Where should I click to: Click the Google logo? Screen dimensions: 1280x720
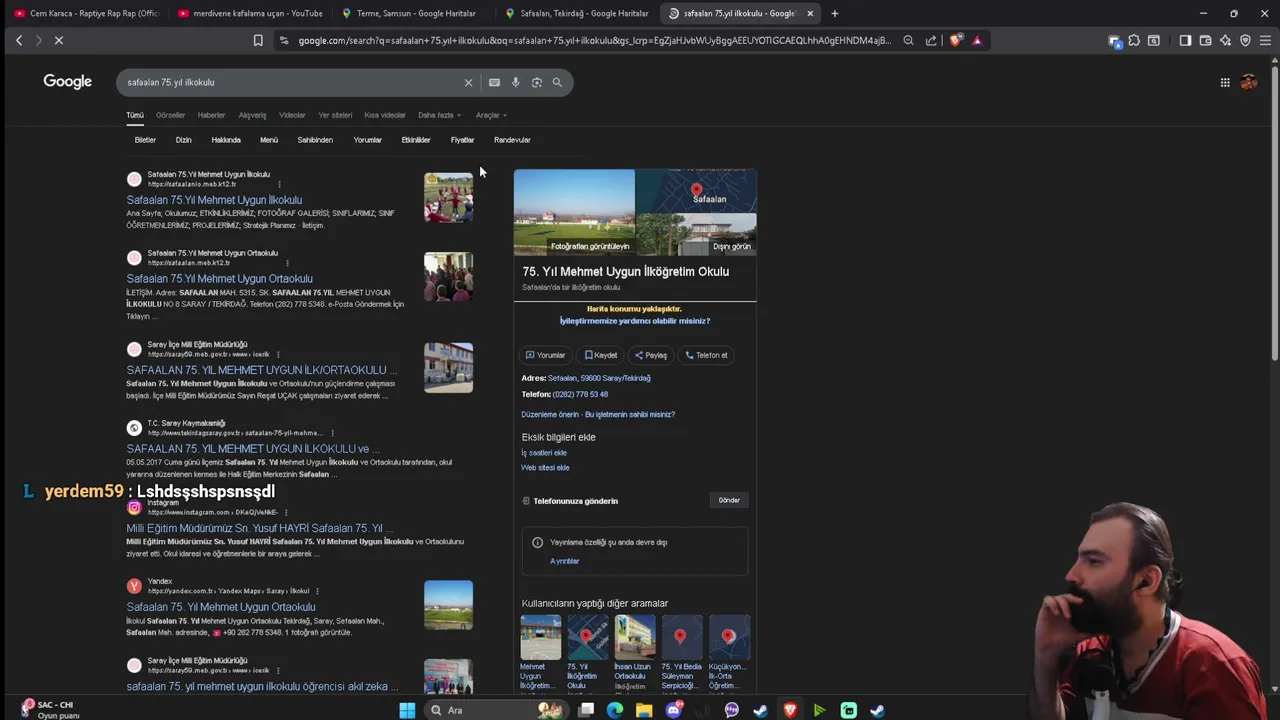click(67, 82)
